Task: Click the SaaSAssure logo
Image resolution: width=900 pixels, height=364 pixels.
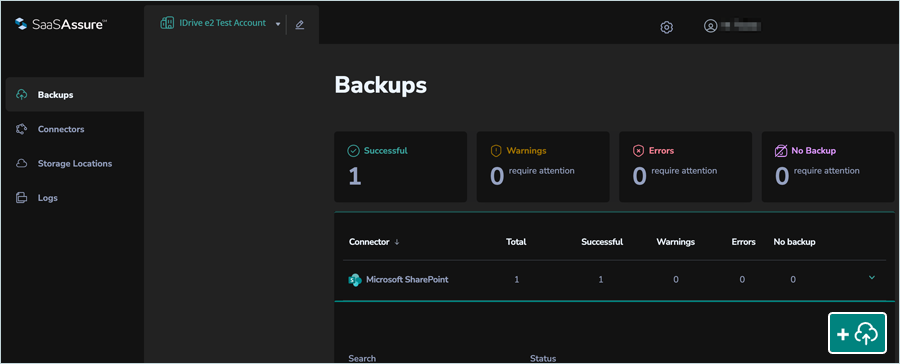Action: point(61,24)
